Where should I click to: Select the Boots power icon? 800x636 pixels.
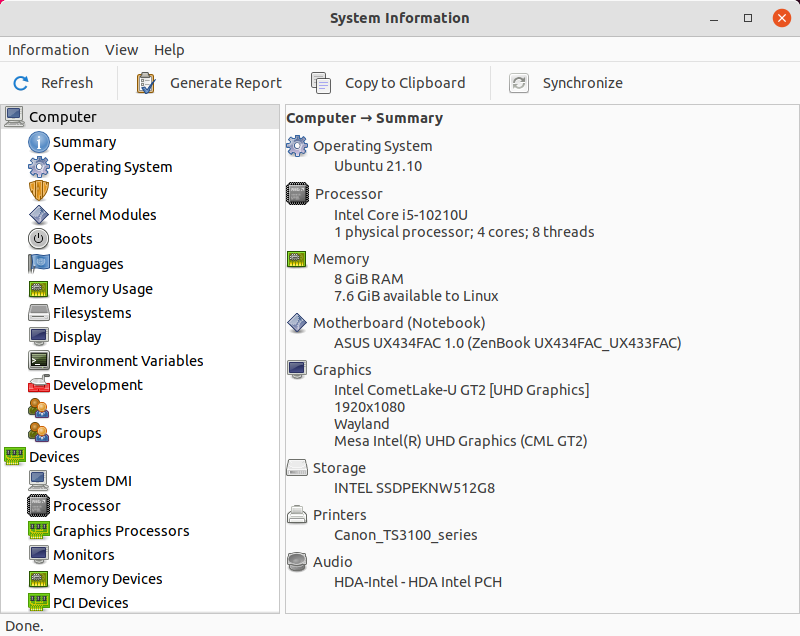39,239
